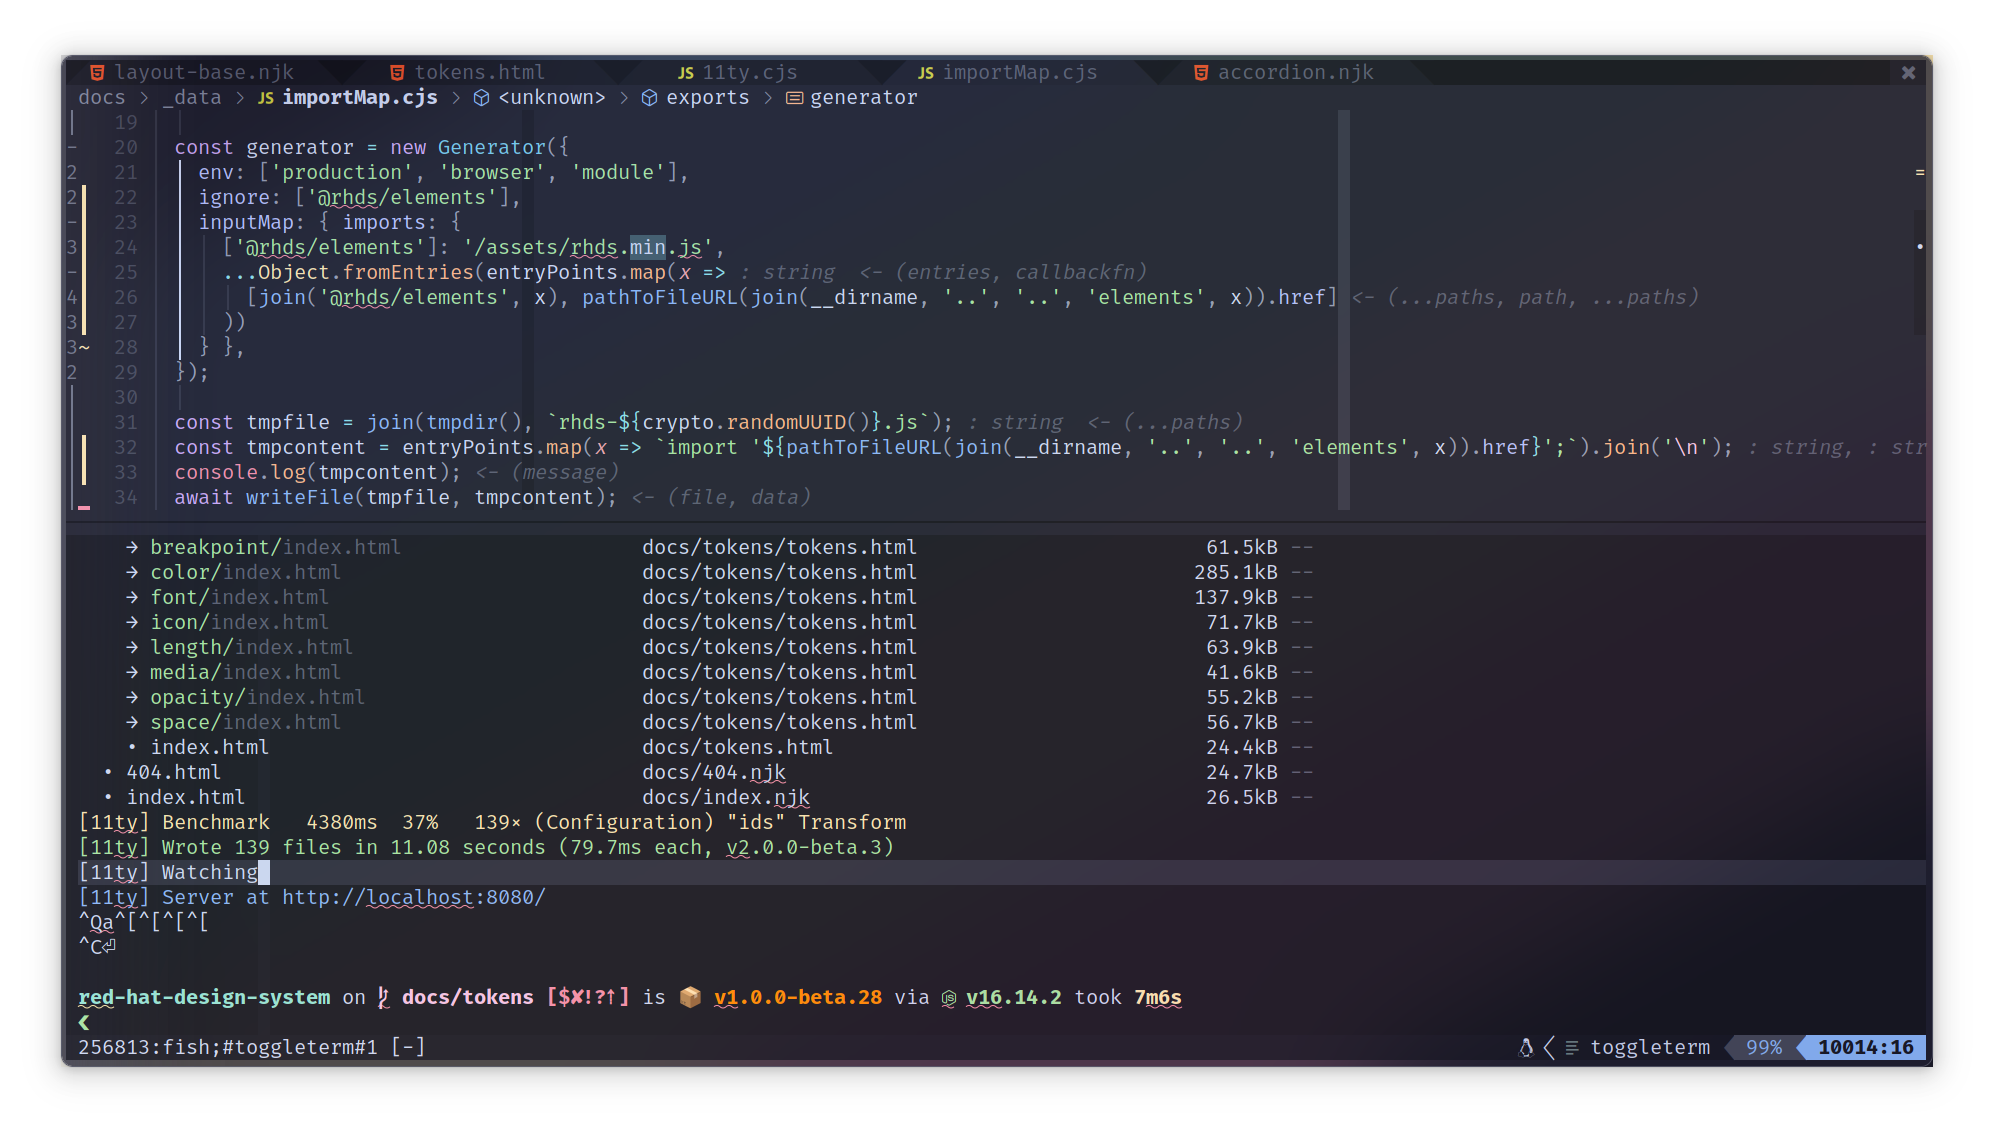Click the field icon before generator breadcrumb
The height and width of the screenshot is (1134, 1994).
tap(793, 97)
